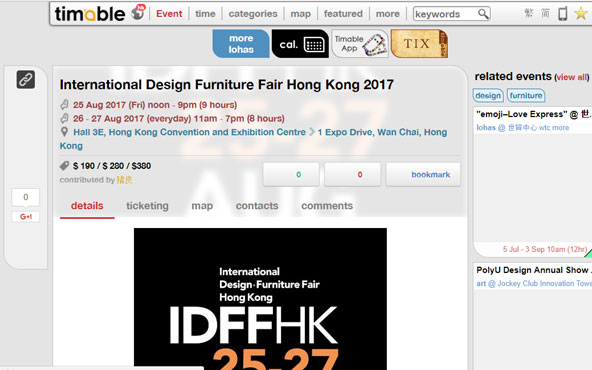The height and width of the screenshot is (370, 592).
Task: Switch to the ticketing tab
Action: click(147, 206)
